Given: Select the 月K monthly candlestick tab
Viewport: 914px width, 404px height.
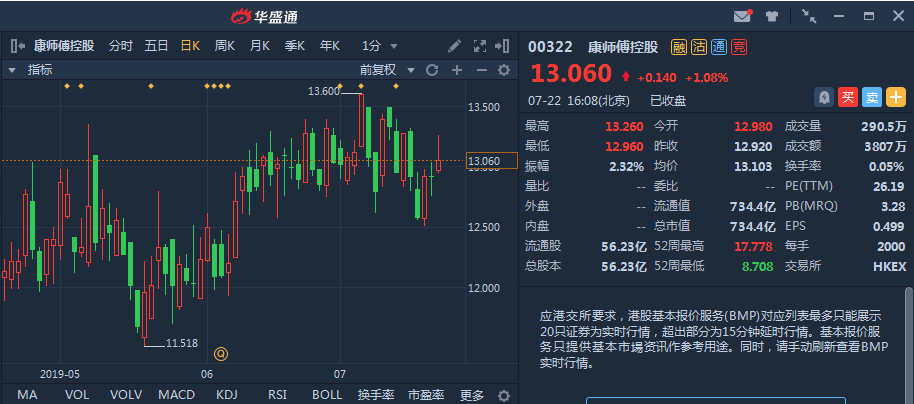Looking at the screenshot, I should tap(259, 46).
